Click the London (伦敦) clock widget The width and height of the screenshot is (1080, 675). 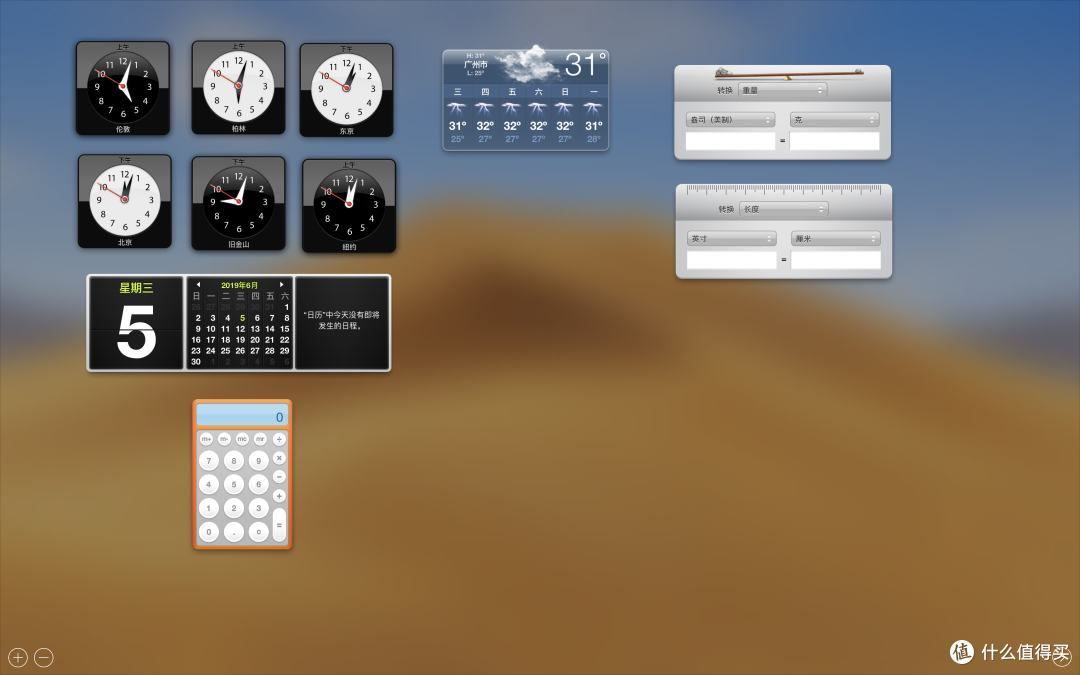[123, 87]
